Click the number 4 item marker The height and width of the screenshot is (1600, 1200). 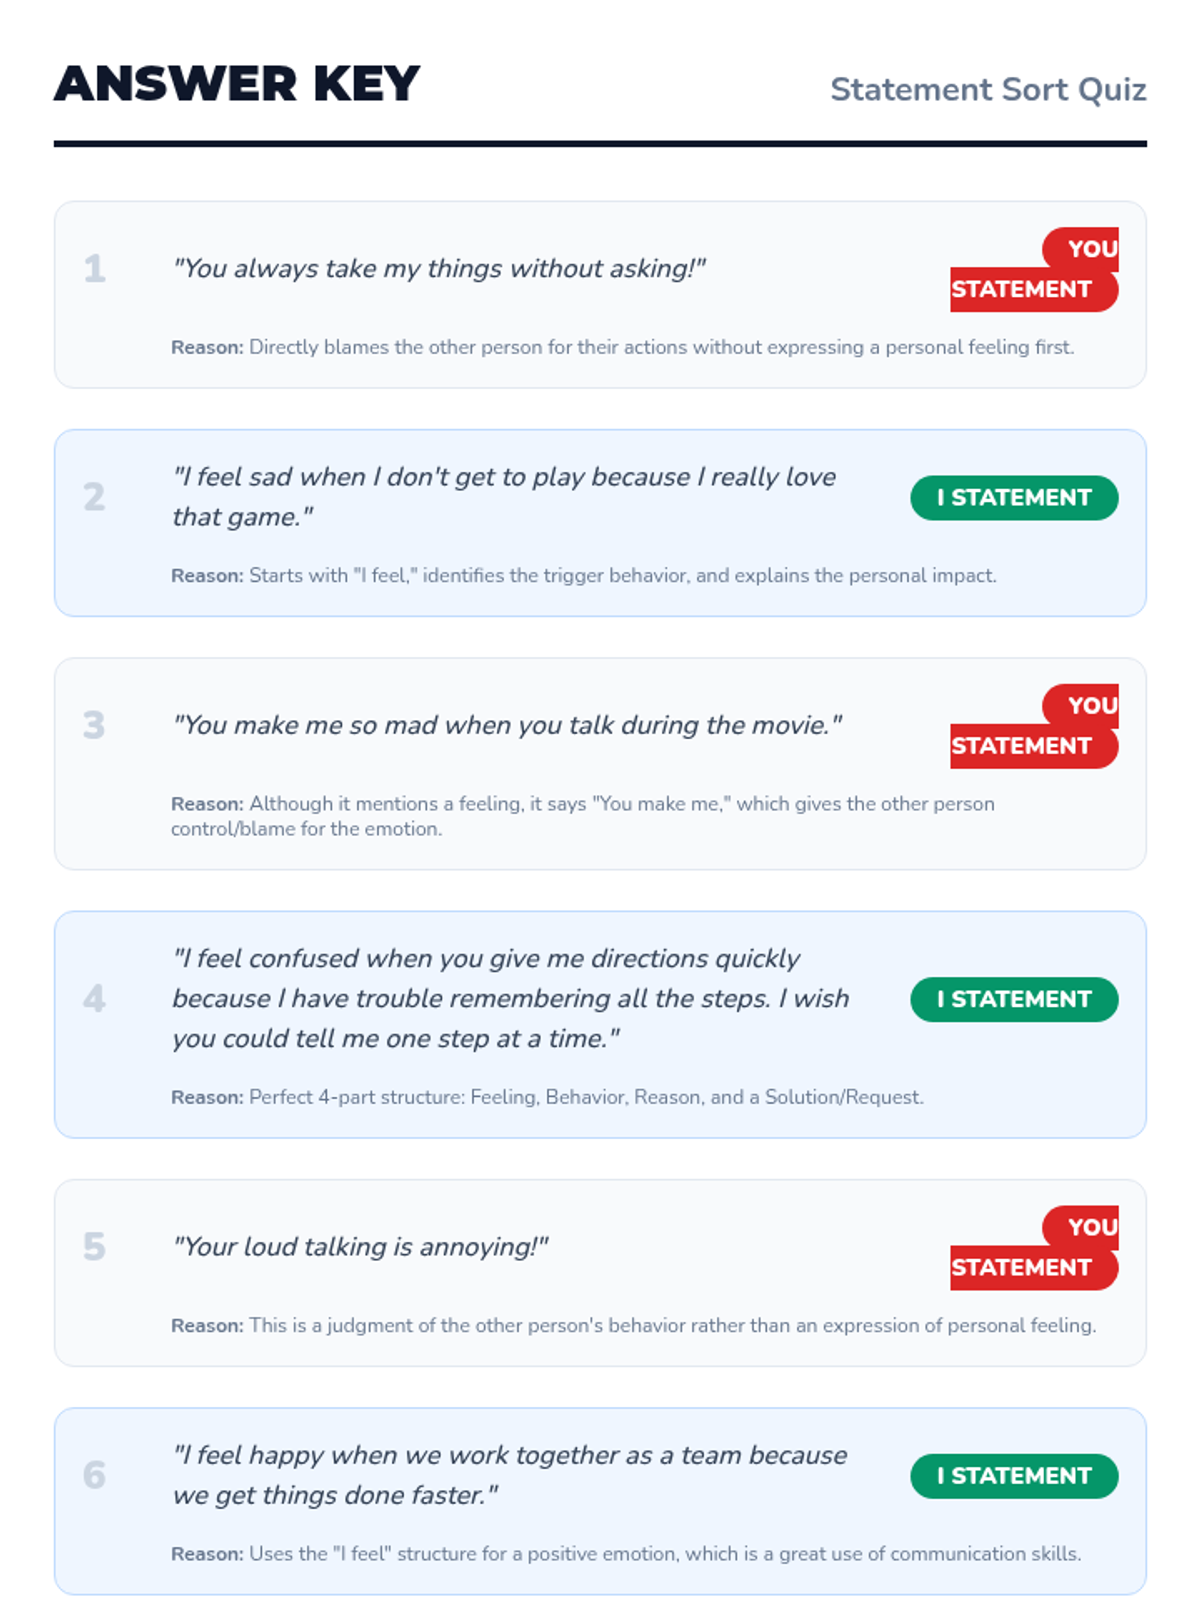coord(94,998)
